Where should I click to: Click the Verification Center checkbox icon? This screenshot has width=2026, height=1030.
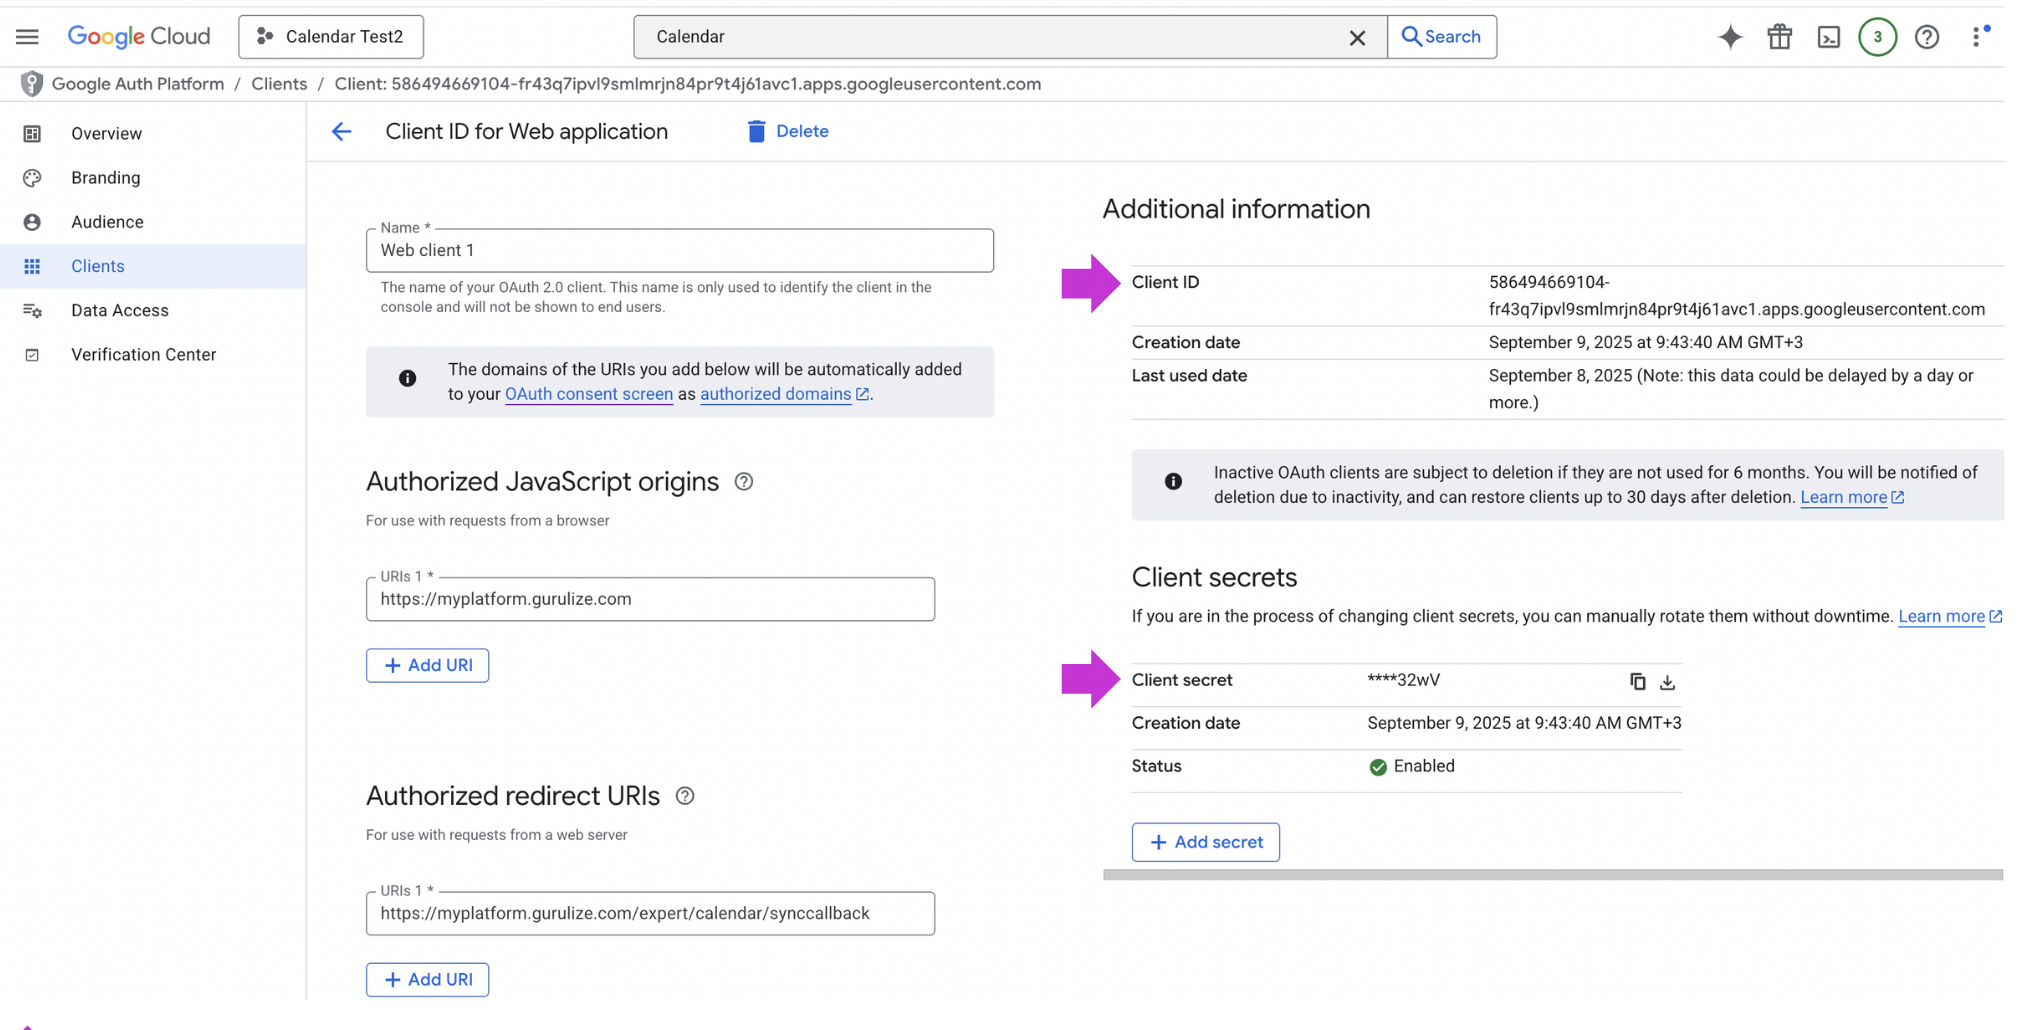tap(32, 355)
